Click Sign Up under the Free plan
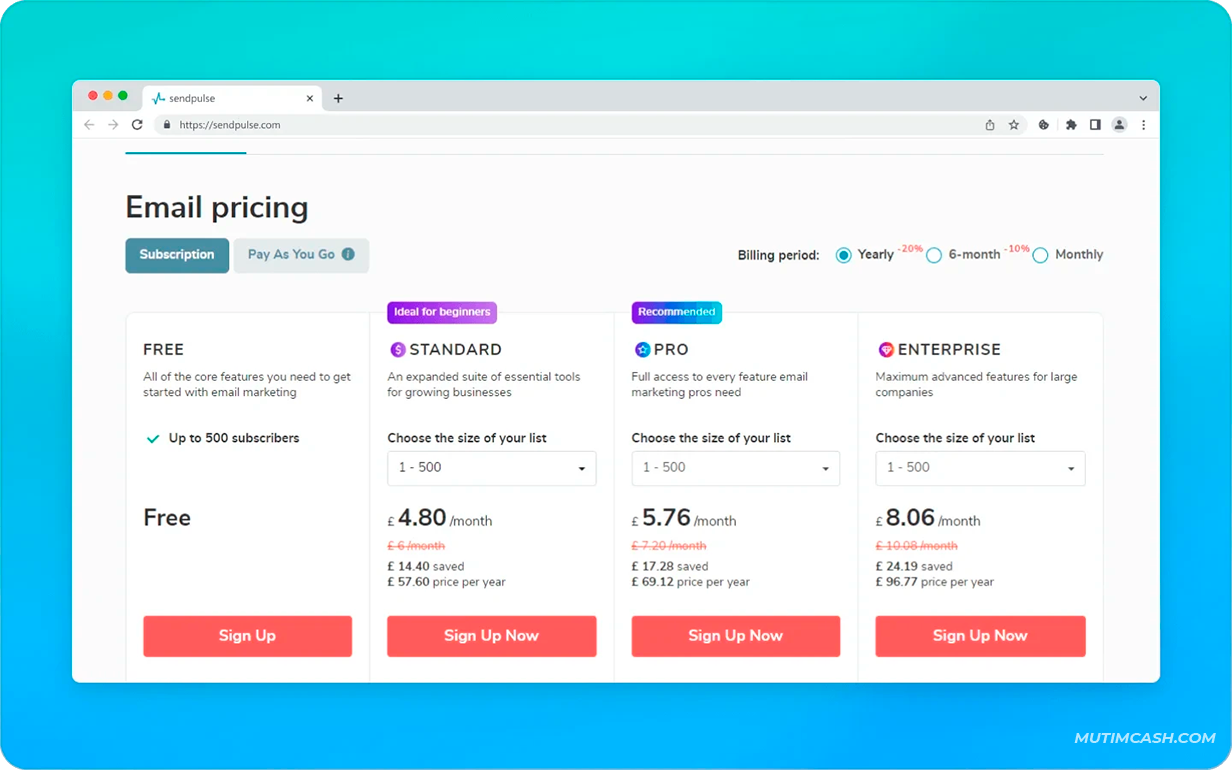This screenshot has width=1232, height=770. point(247,636)
